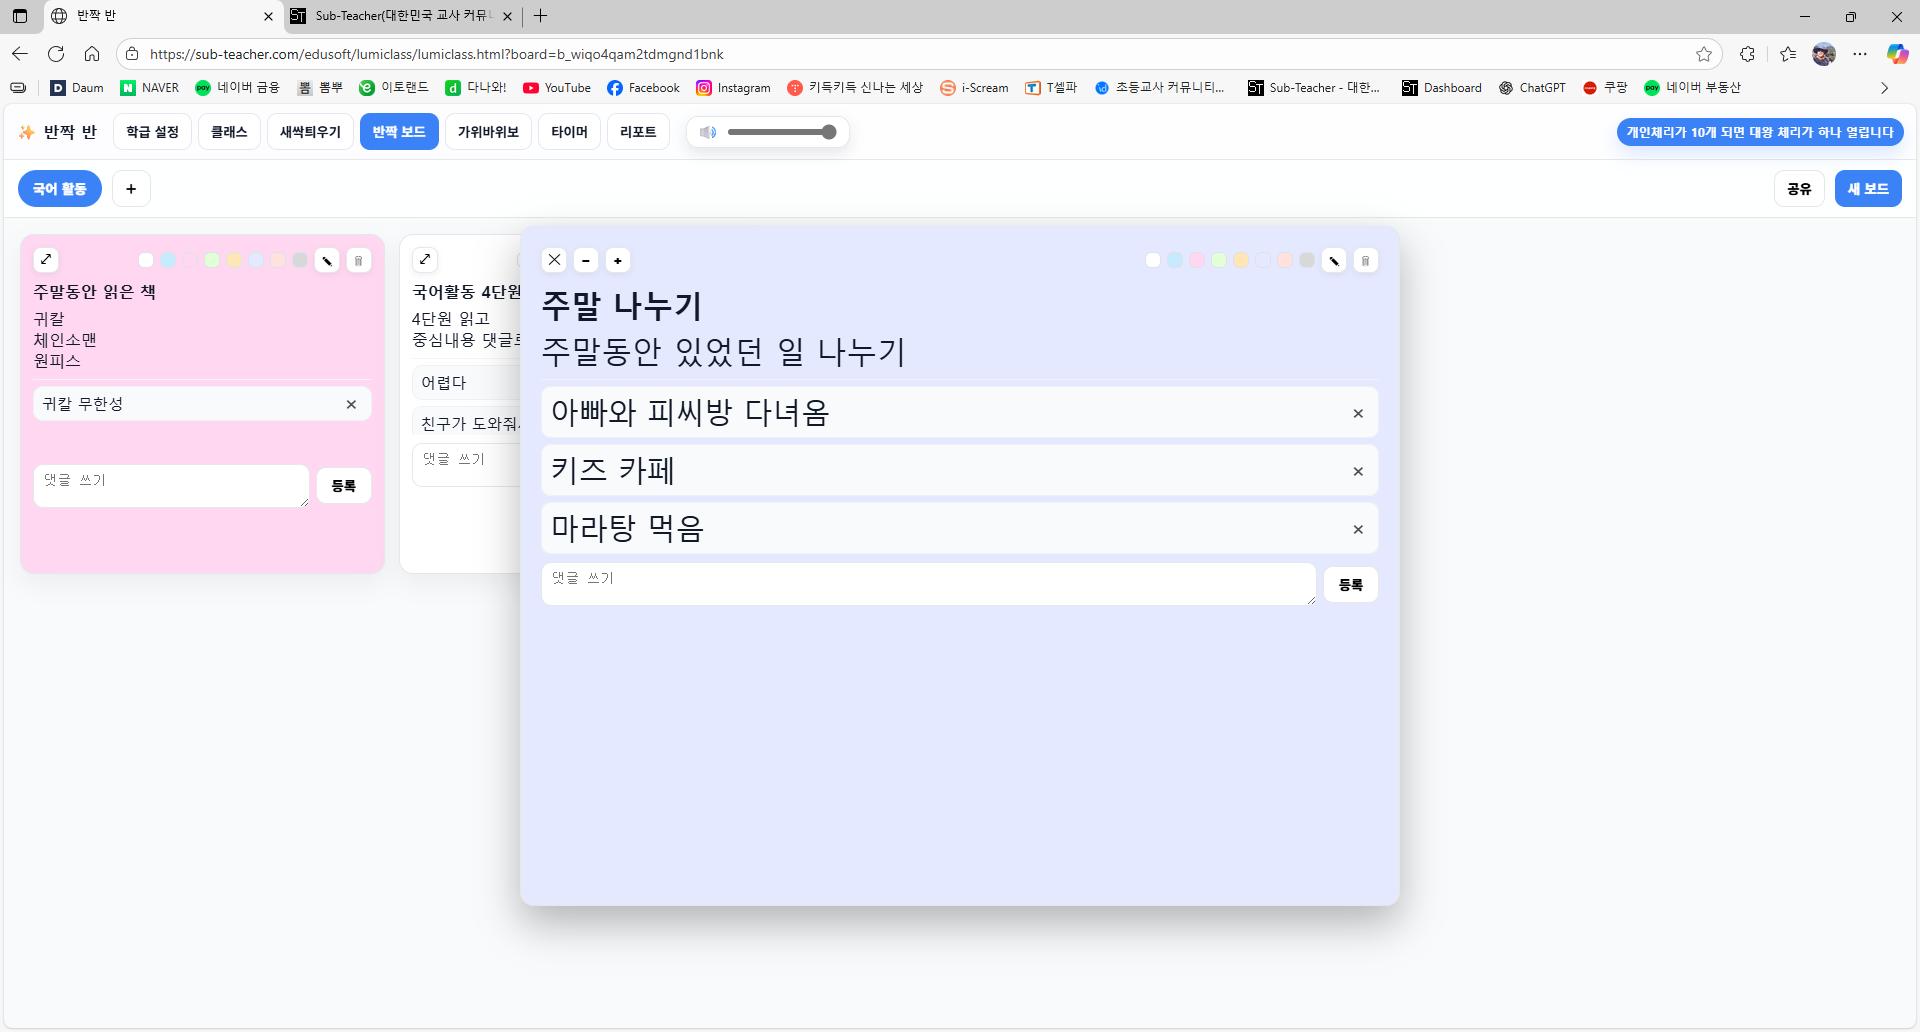The image size is (1920, 1032).
Task: Delete the 주말동안 읽은 책 card
Action: 358,261
